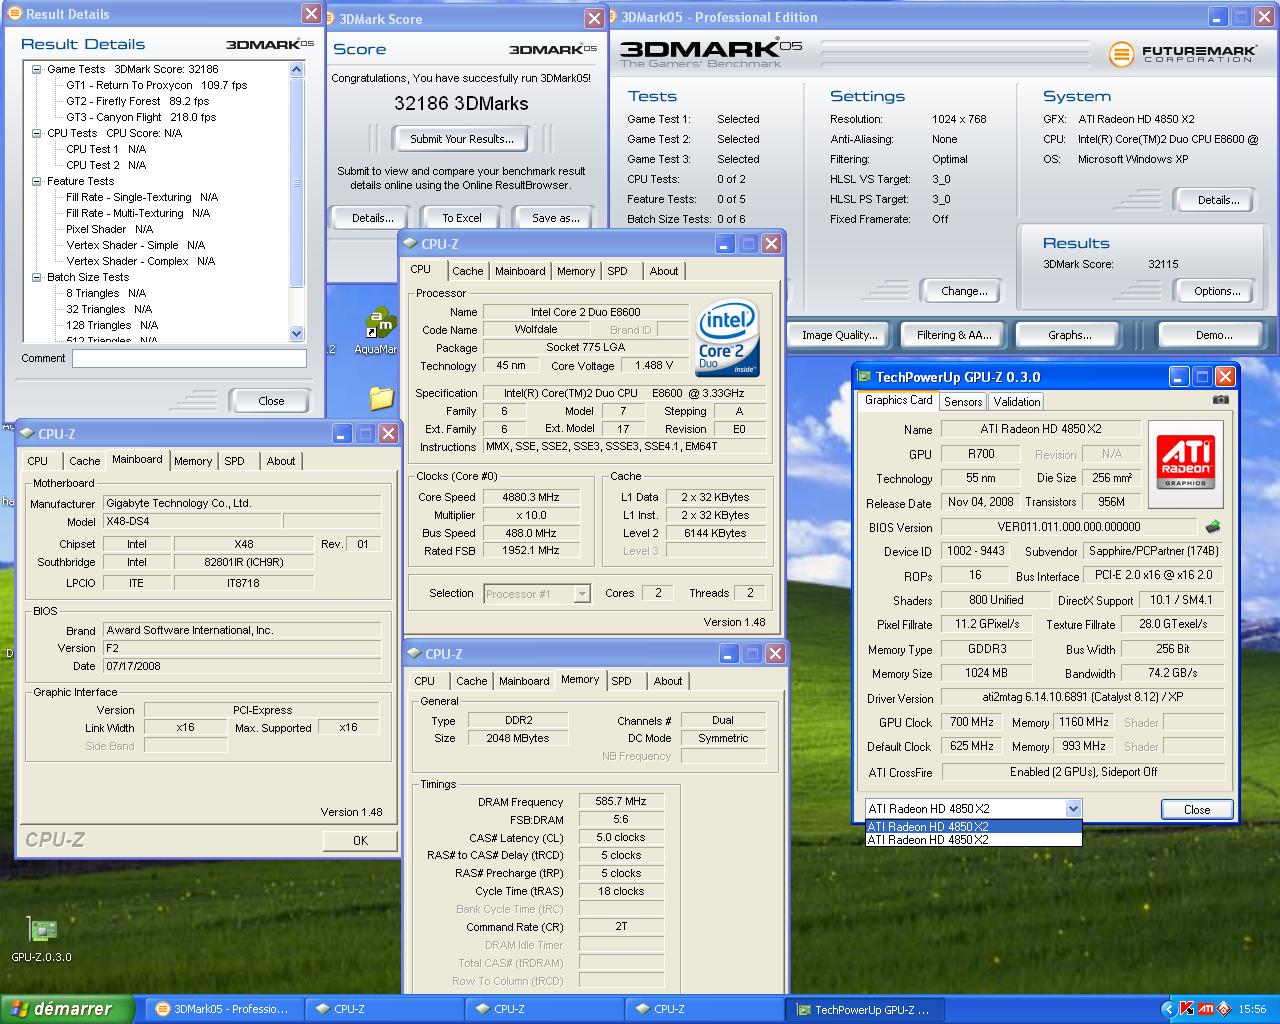
Task: Click the GPU-Z screenshot camera icon
Action: click(x=1220, y=400)
